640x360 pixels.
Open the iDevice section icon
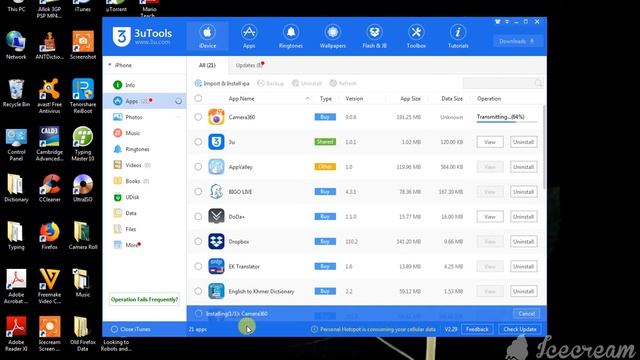[x=207, y=33]
